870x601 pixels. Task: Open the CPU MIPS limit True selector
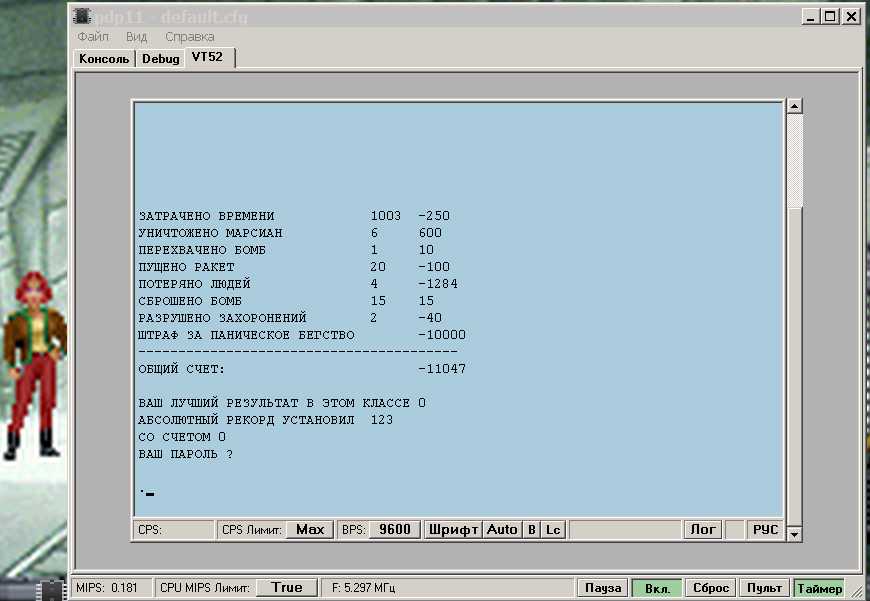(286, 588)
